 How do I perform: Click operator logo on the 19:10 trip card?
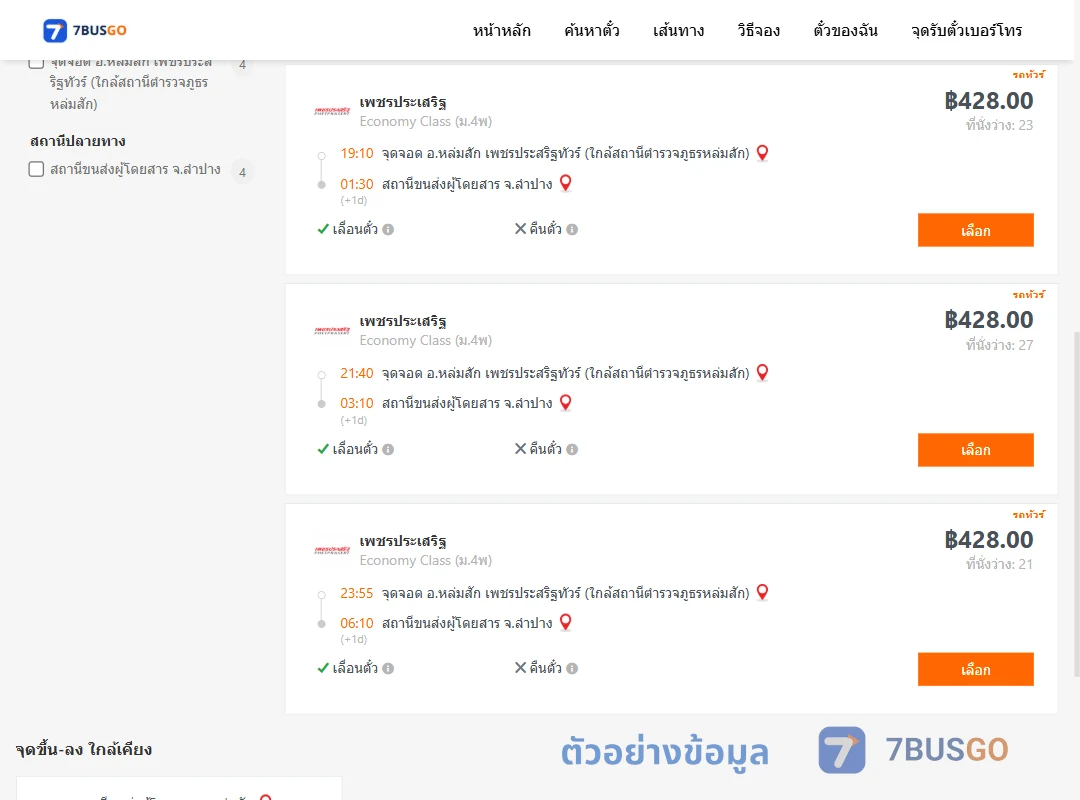[x=332, y=110]
